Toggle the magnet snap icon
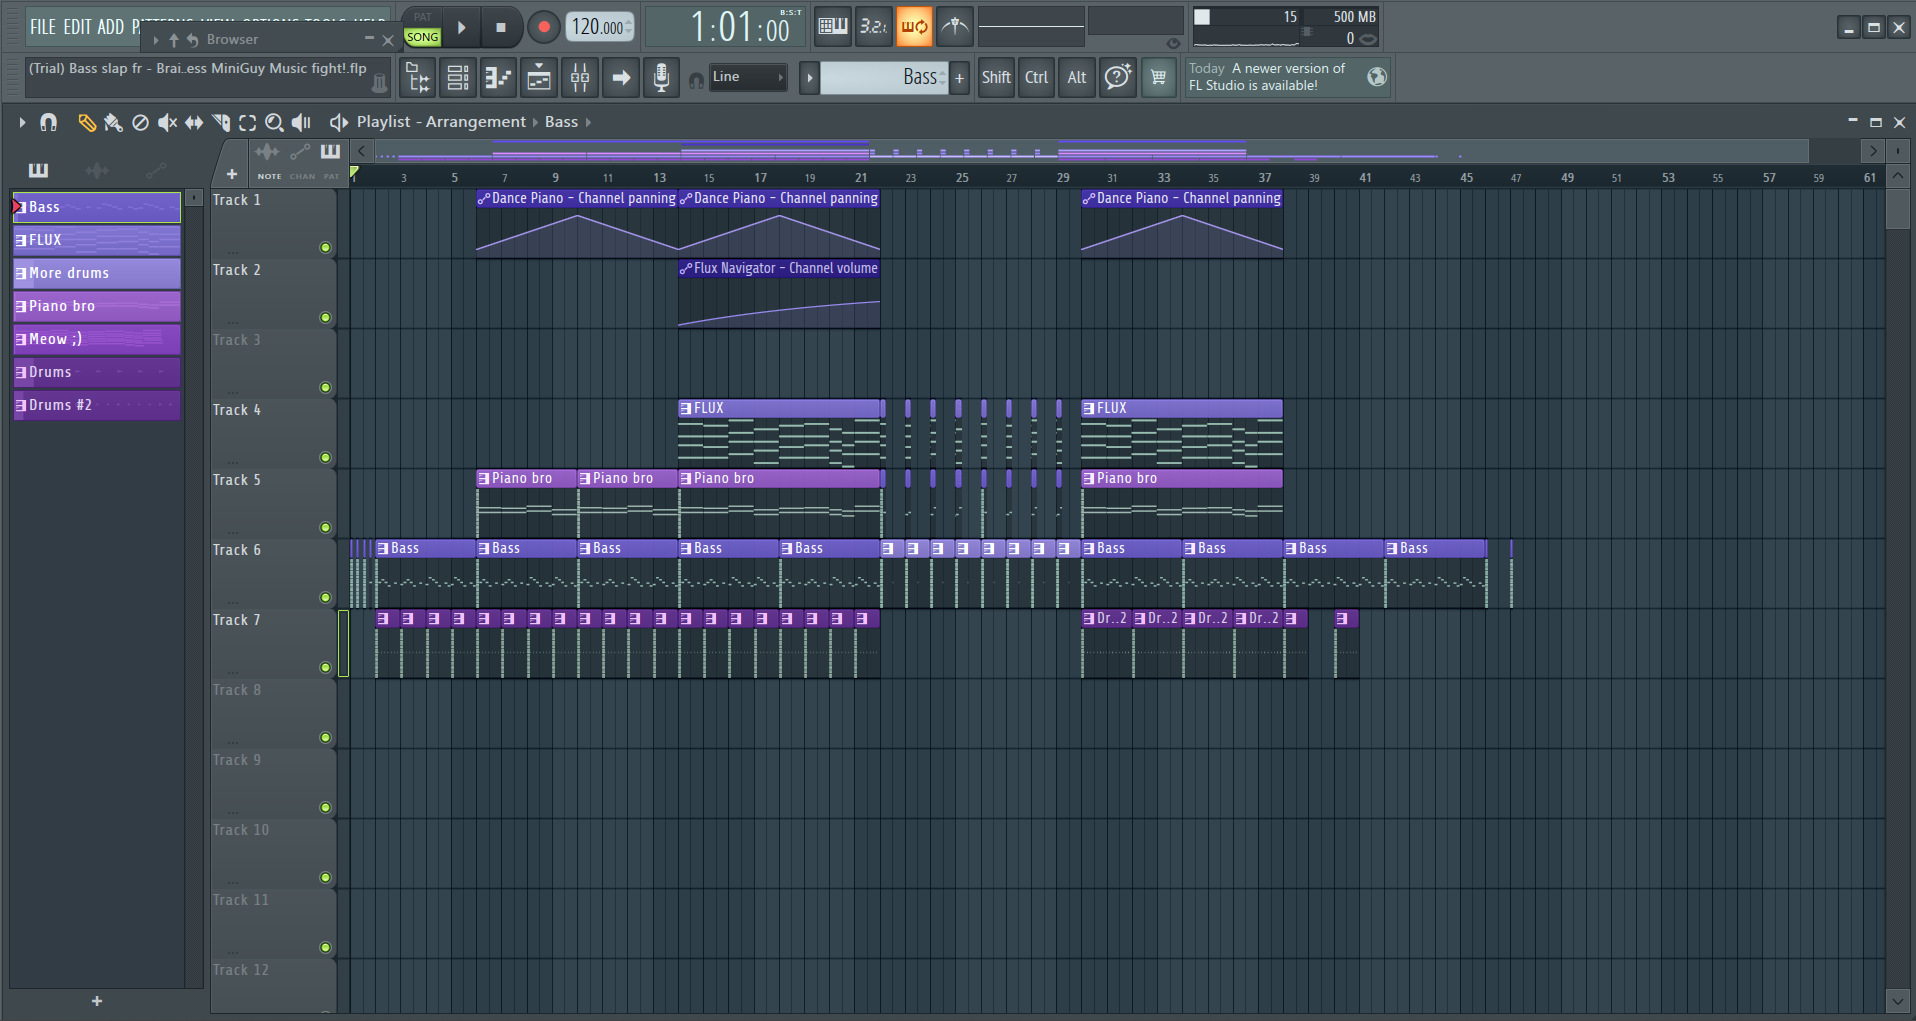 (x=48, y=122)
